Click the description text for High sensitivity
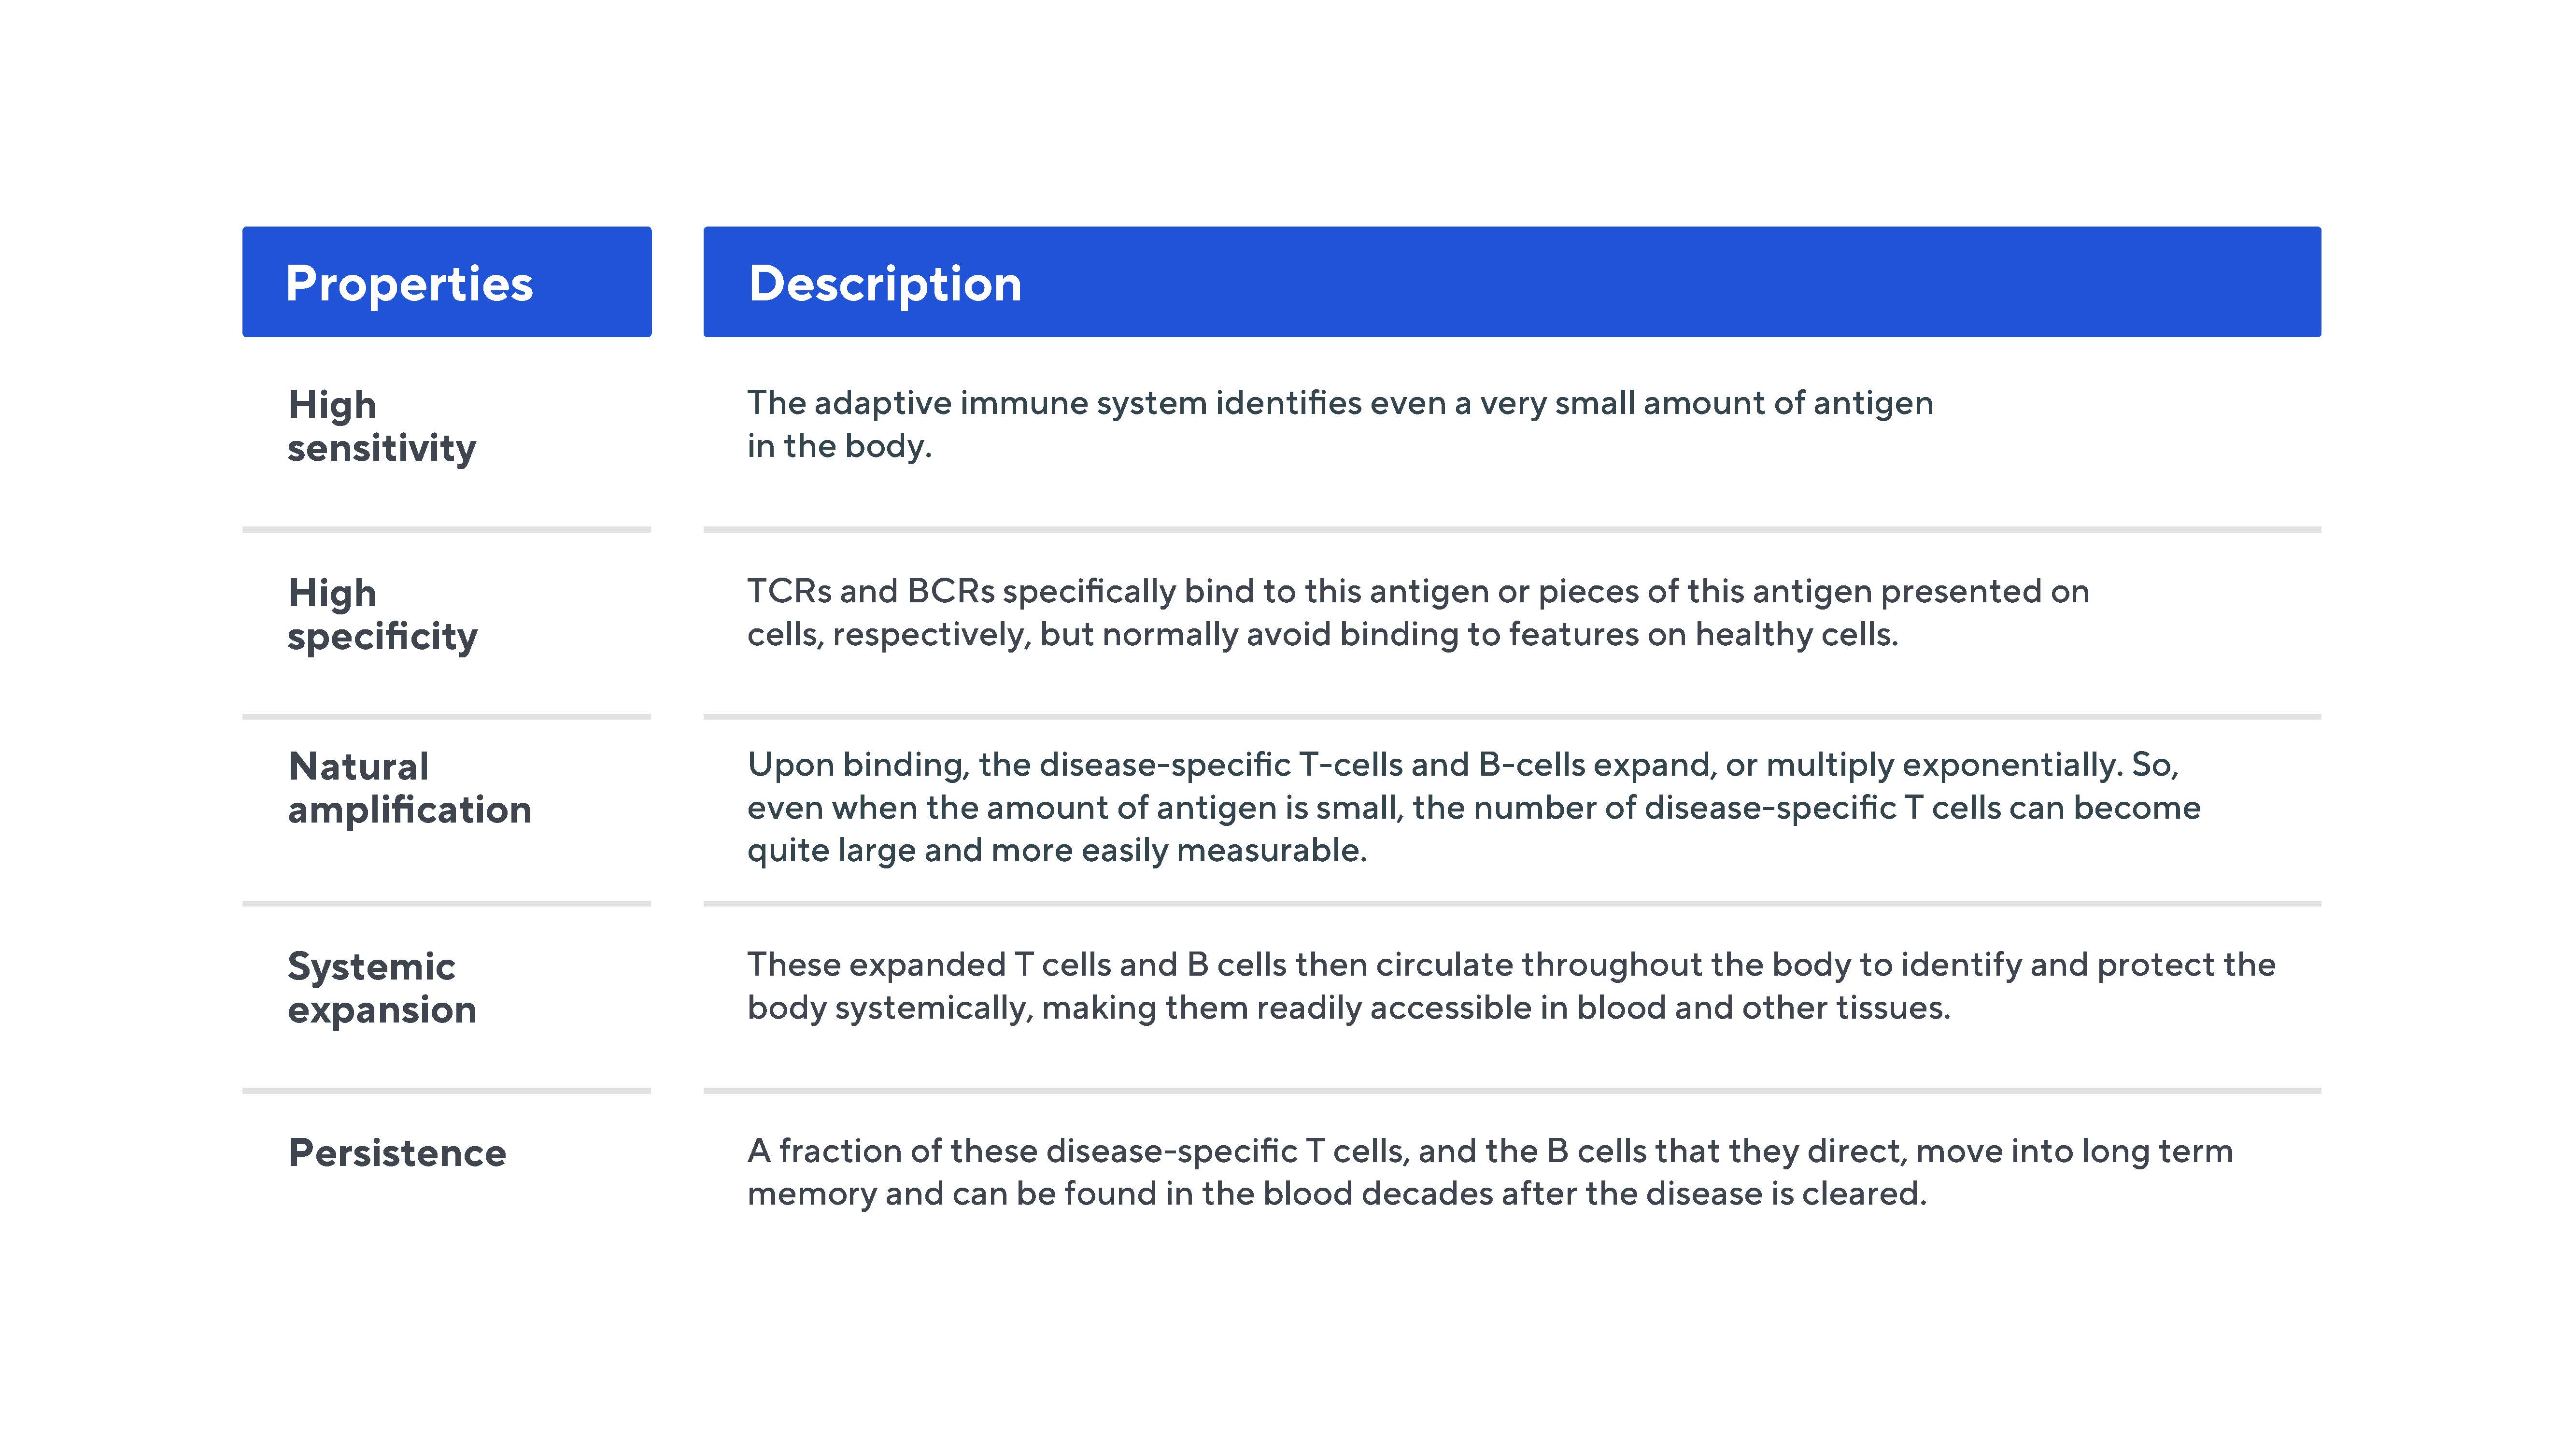Screen dimensions: 2576x1449 point(1339,424)
